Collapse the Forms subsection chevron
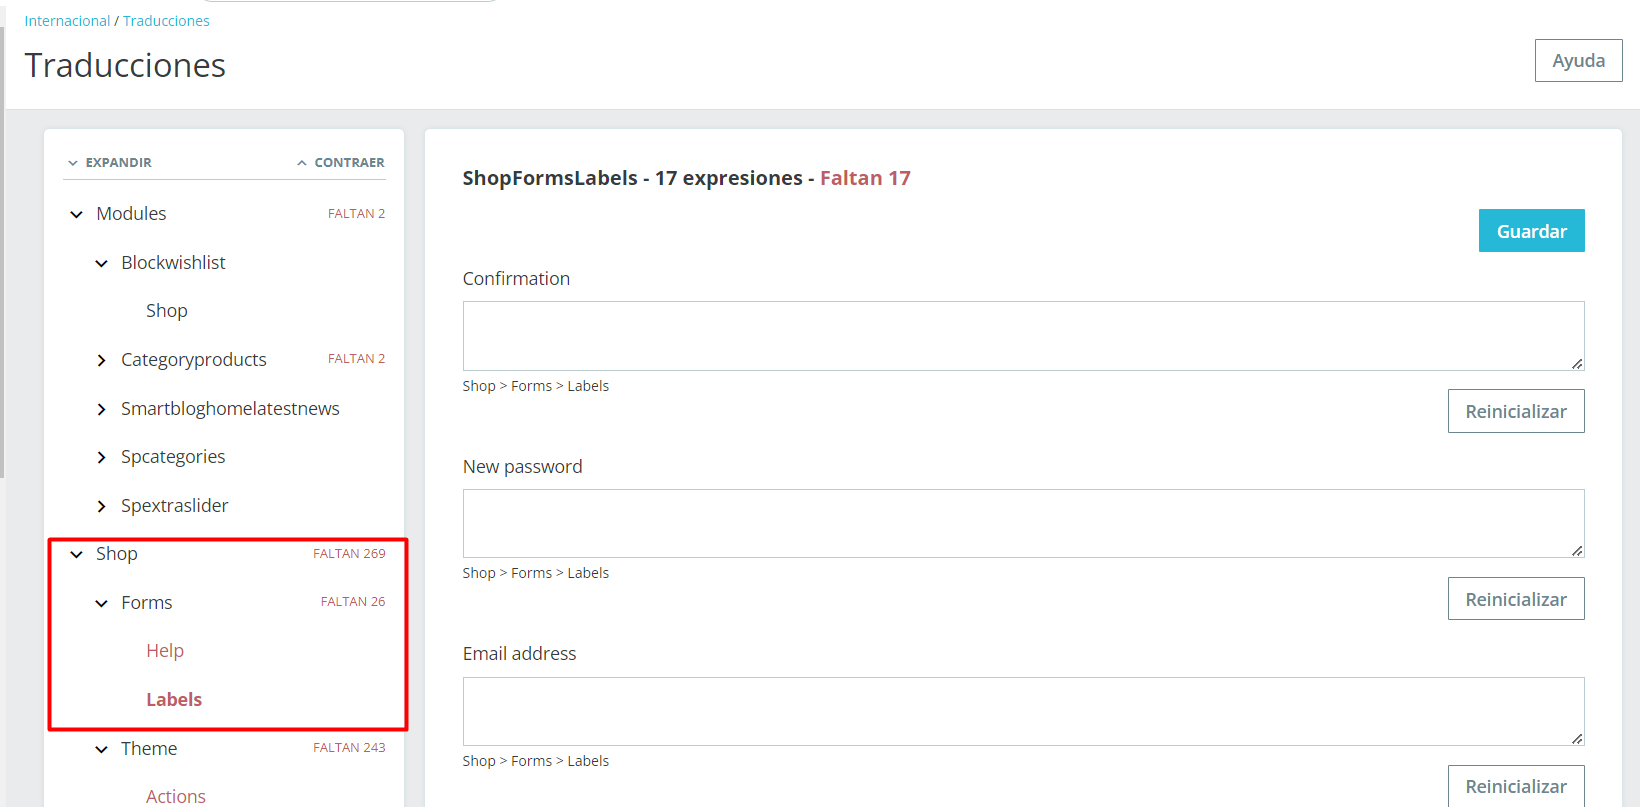The image size is (1640, 807). click(x=101, y=603)
